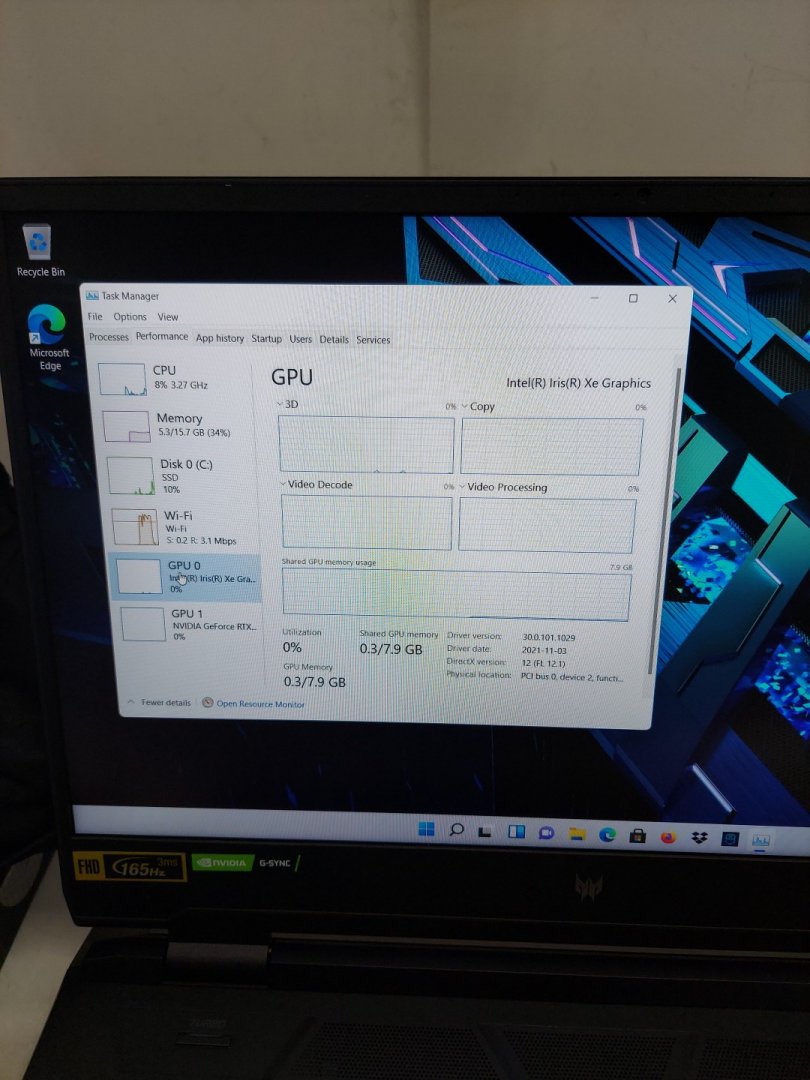The height and width of the screenshot is (1080, 810).
Task: Select Disk 0 (C:) in the sidebar
Action: (x=180, y=477)
